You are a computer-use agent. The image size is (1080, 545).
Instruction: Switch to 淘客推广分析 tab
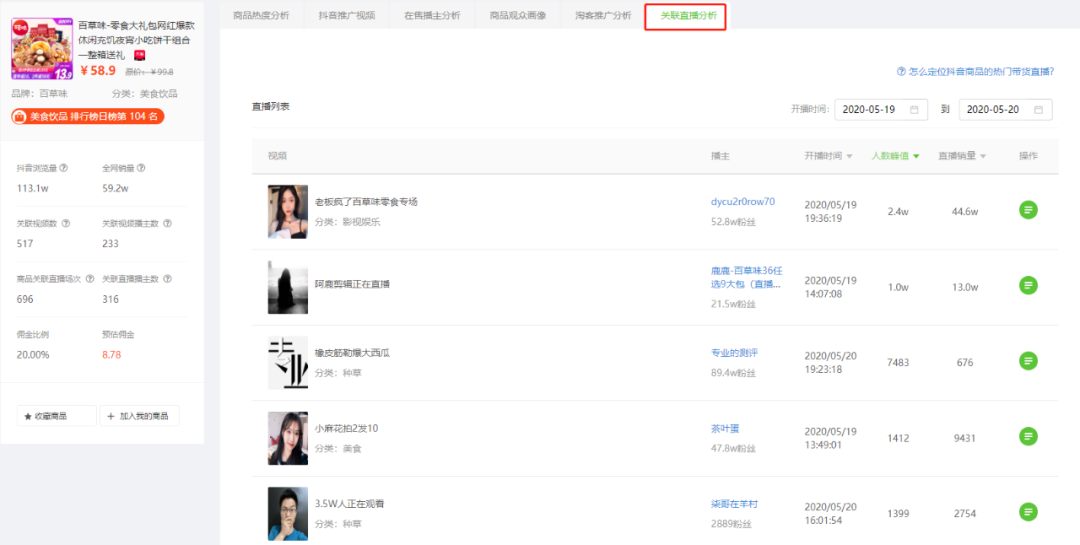(603, 15)
